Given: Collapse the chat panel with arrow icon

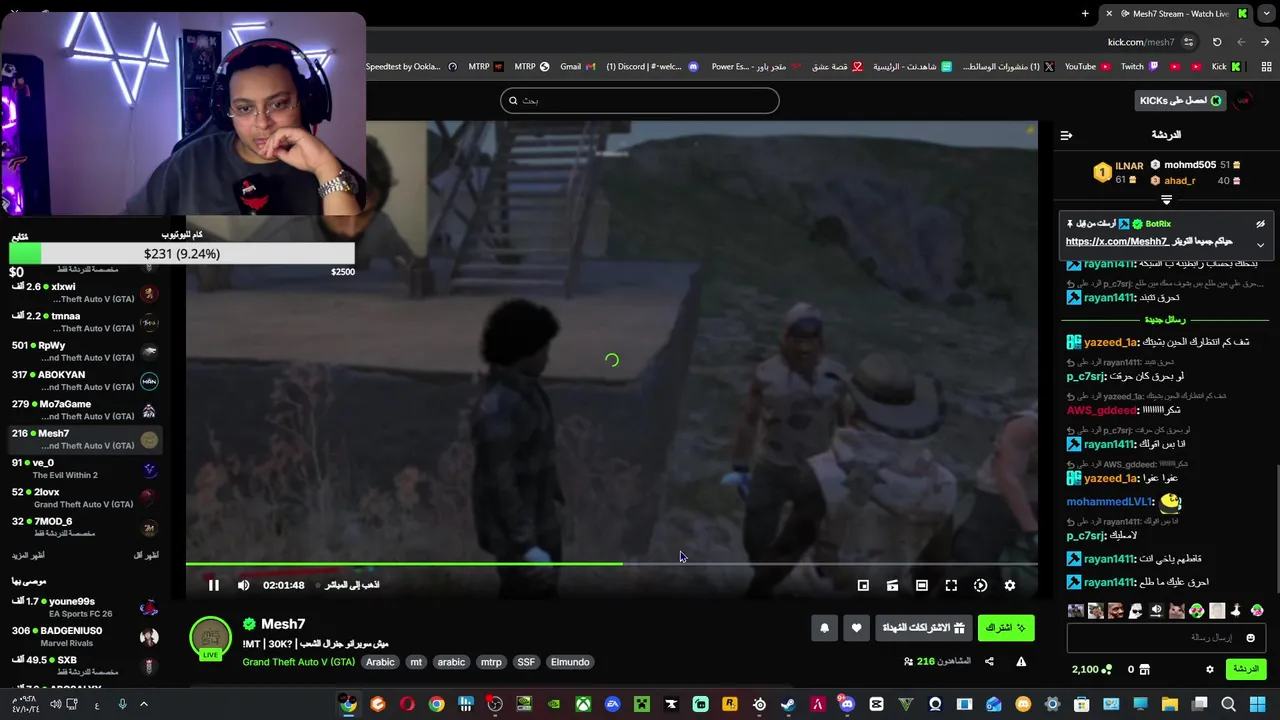Looking at the screenshot, I should (1066, 135).
